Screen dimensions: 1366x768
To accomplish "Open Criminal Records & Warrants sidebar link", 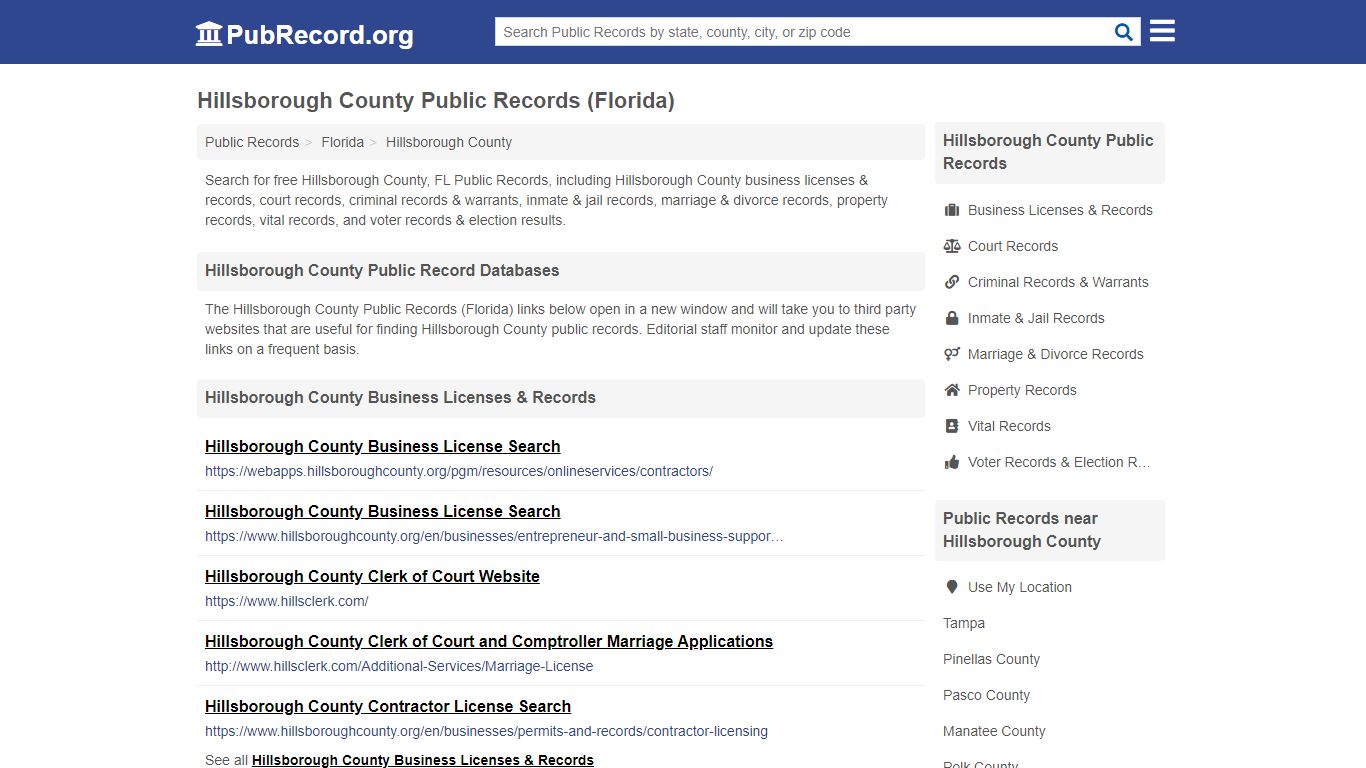I will point(1058,282).
